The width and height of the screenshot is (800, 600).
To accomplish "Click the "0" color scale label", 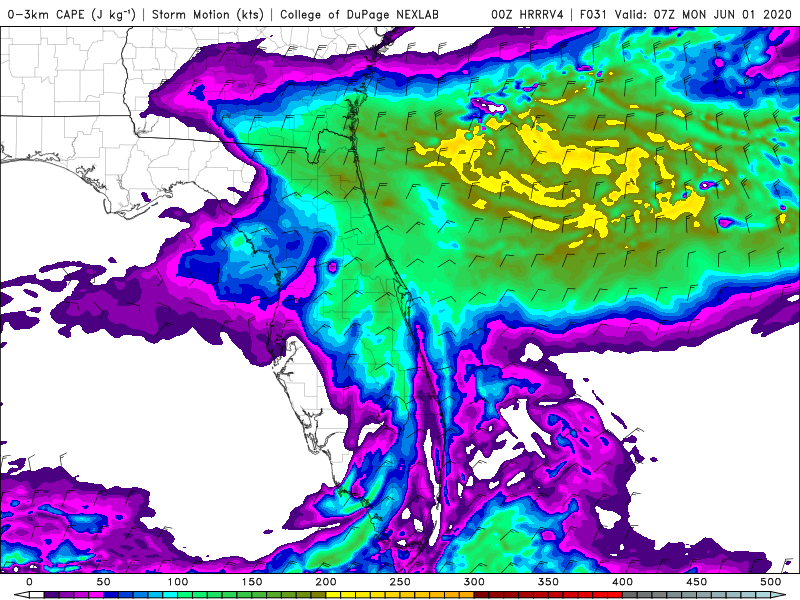I will [29, 582].
